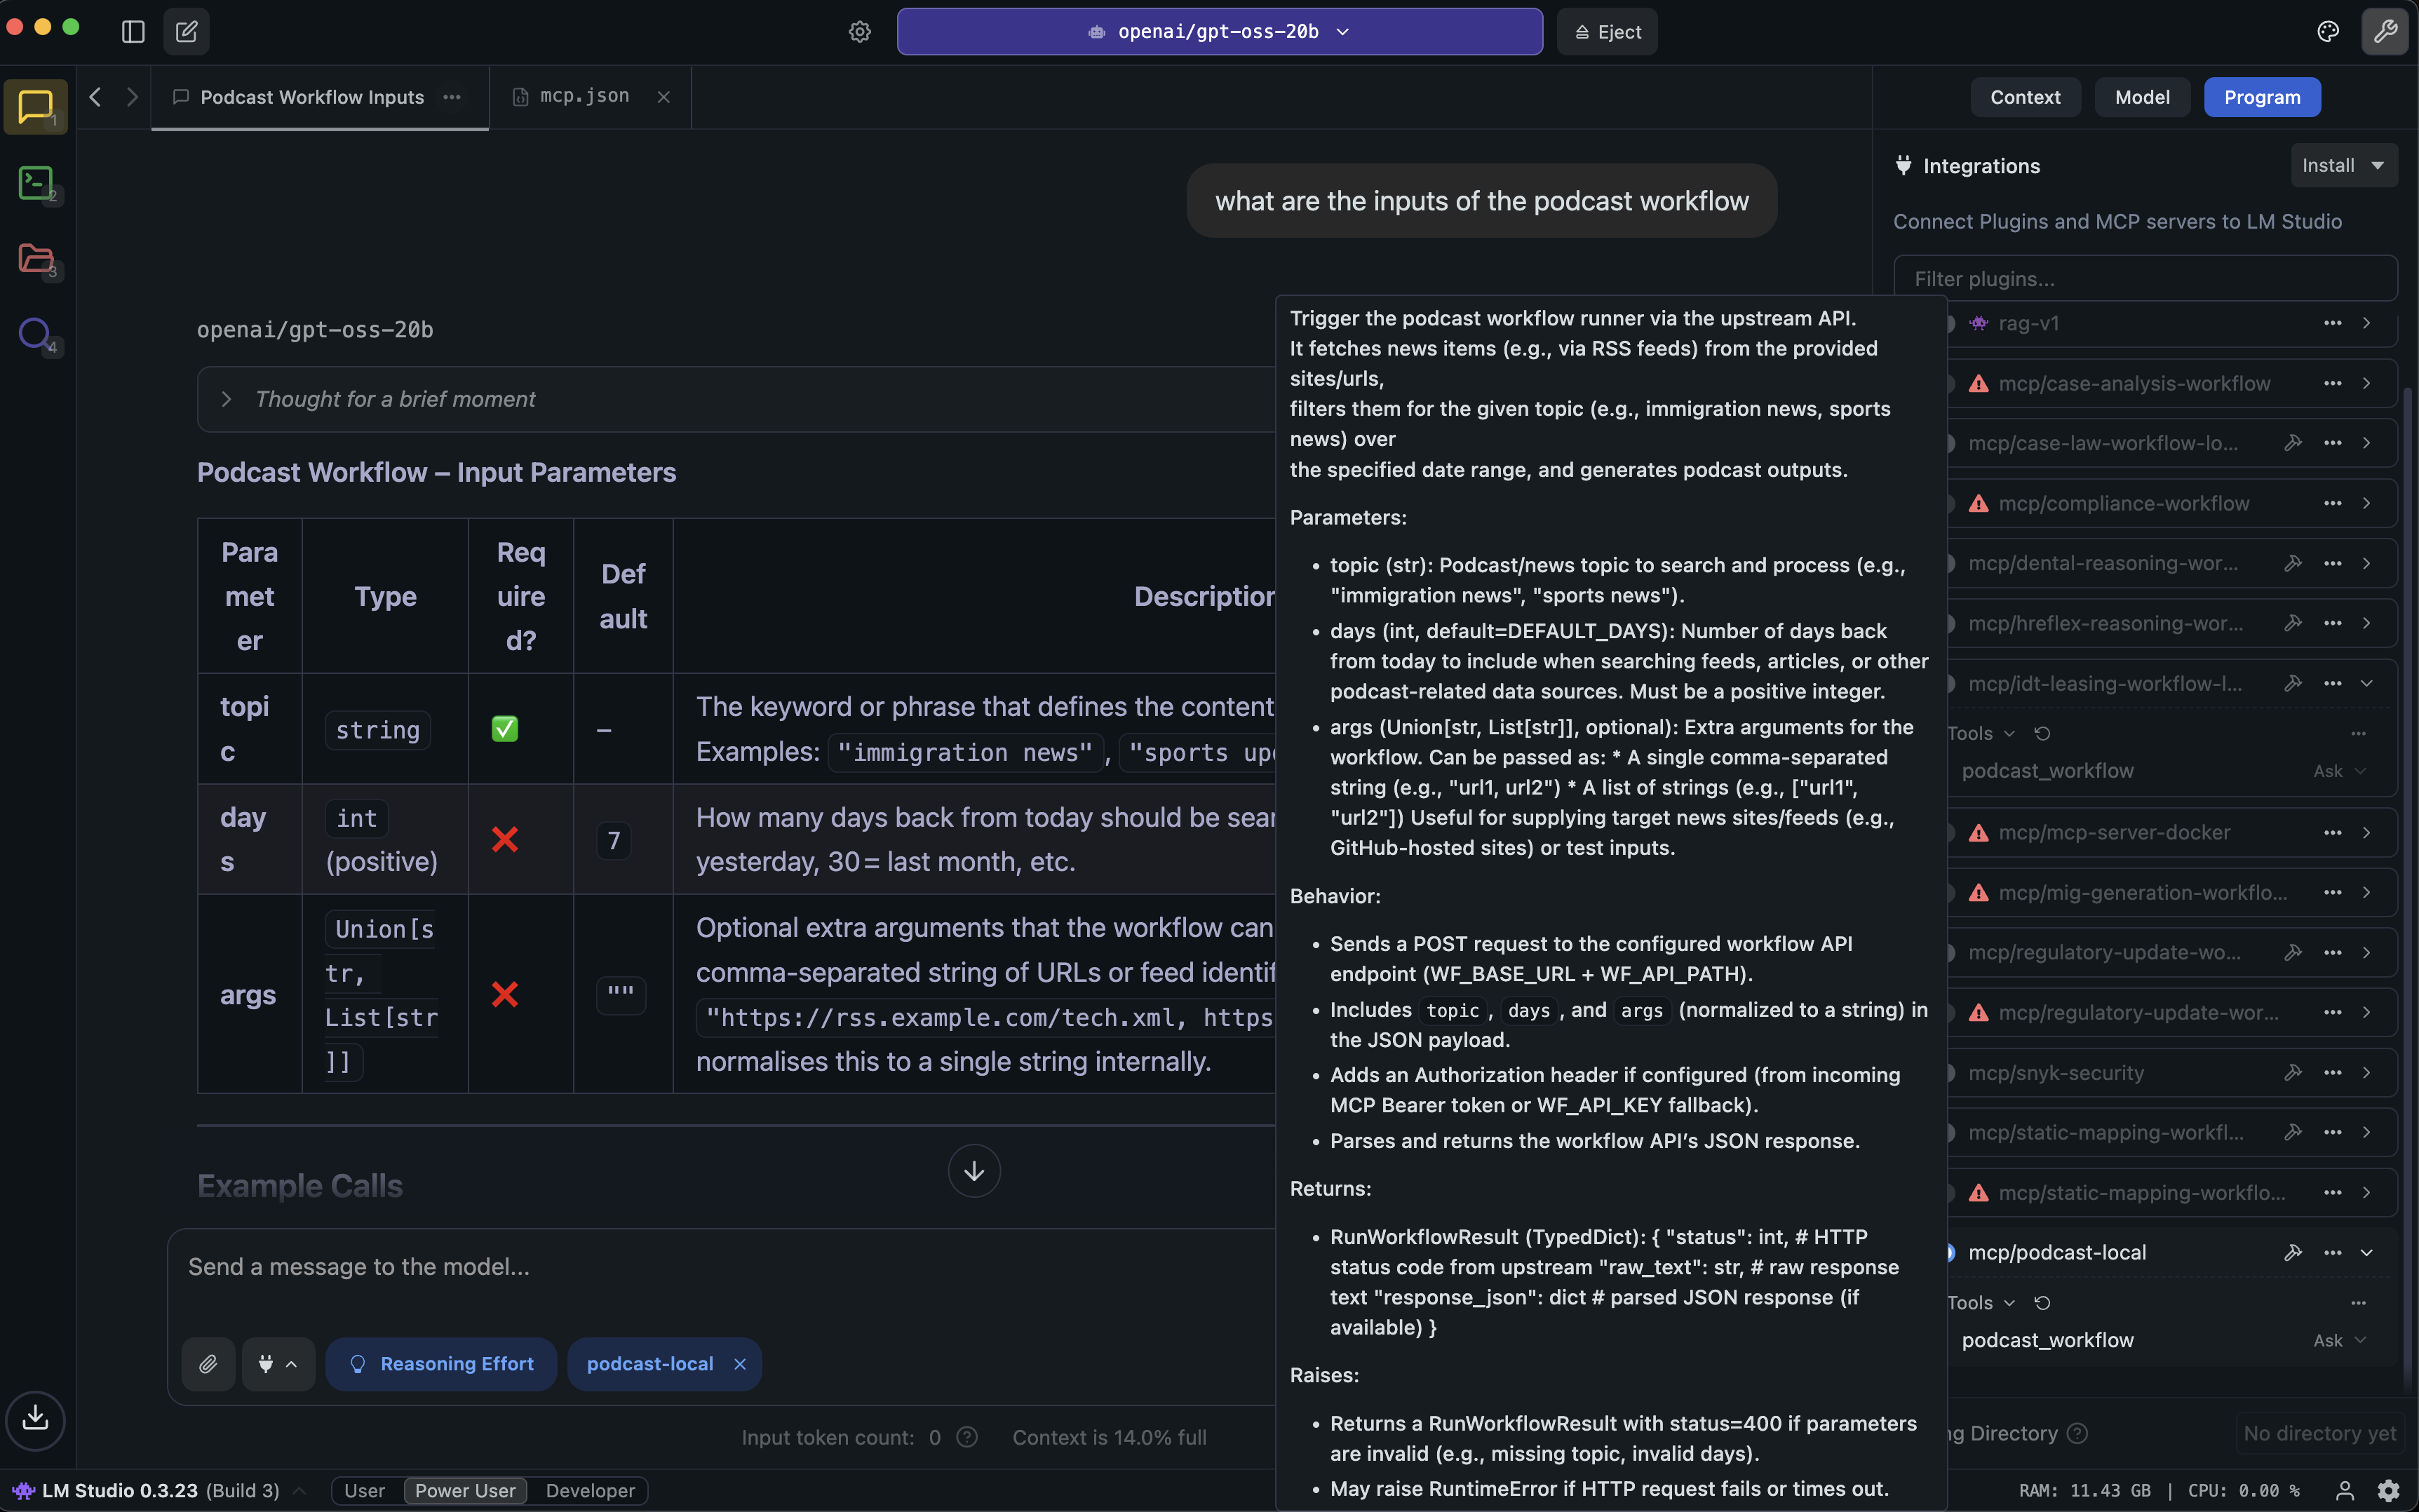Remove the podcast-local chip
This screenshot has height=1512, width=2419.
pos(740,1364)
